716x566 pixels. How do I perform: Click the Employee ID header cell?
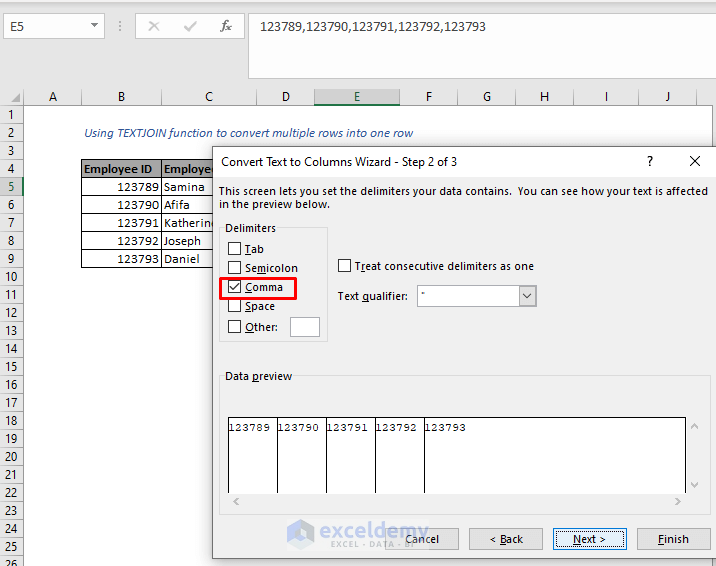point(121,169)
